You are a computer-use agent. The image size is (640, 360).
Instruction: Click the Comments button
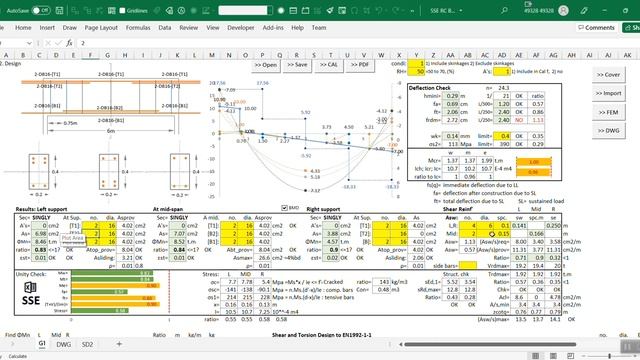(596, 28)
